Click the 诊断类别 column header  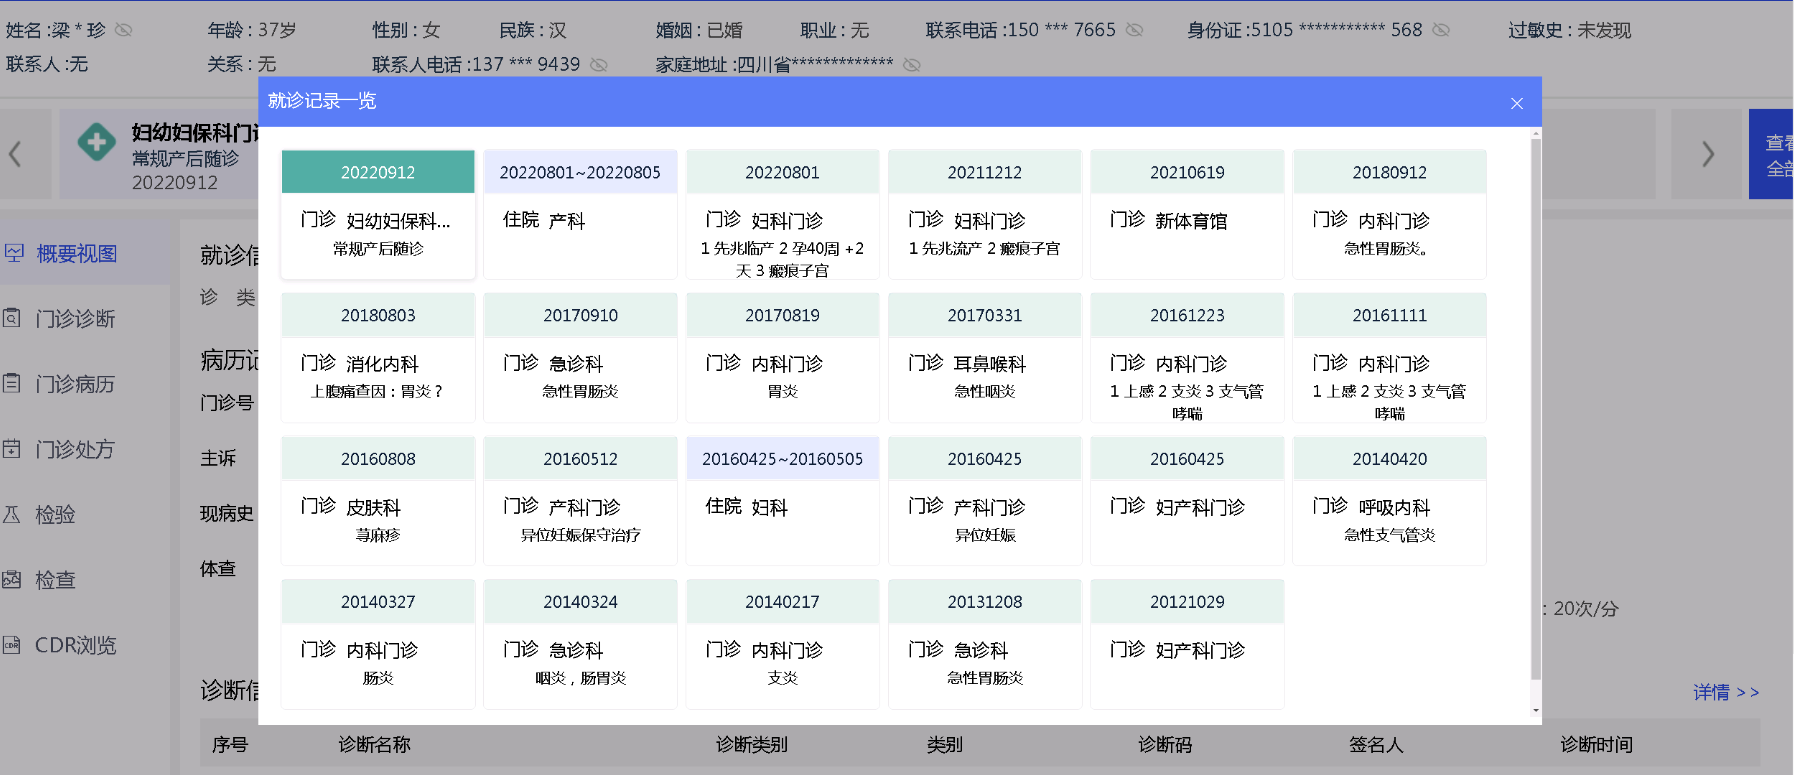point(751,744)
